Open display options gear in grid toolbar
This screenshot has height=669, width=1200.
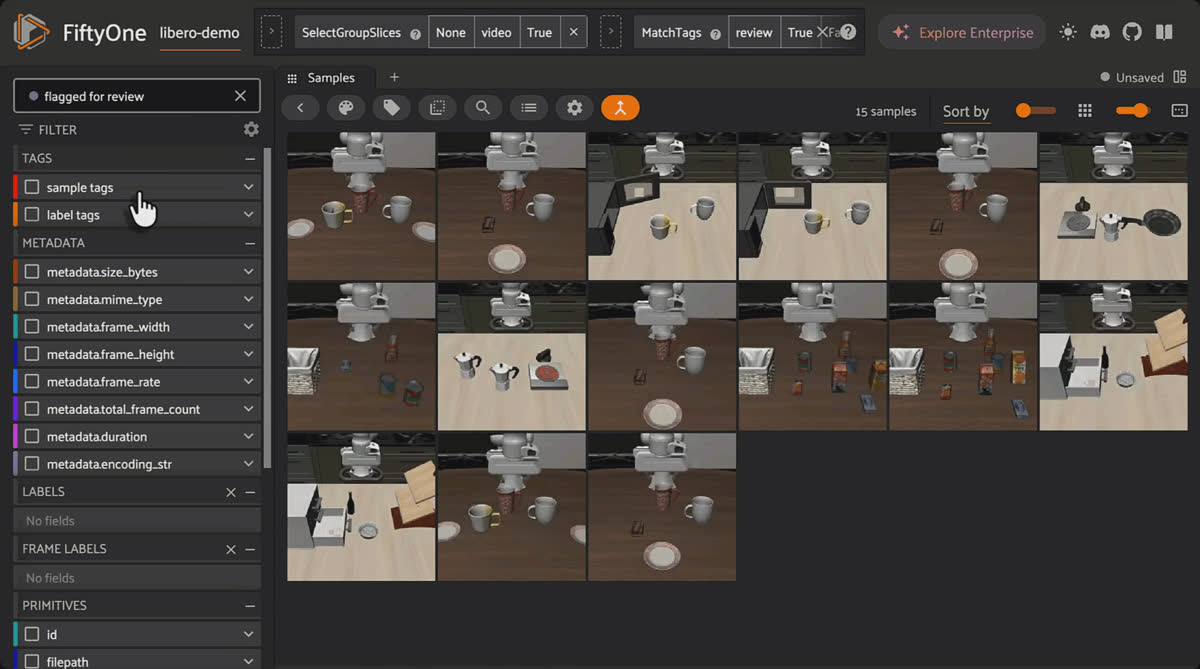(x=574, y=108)
